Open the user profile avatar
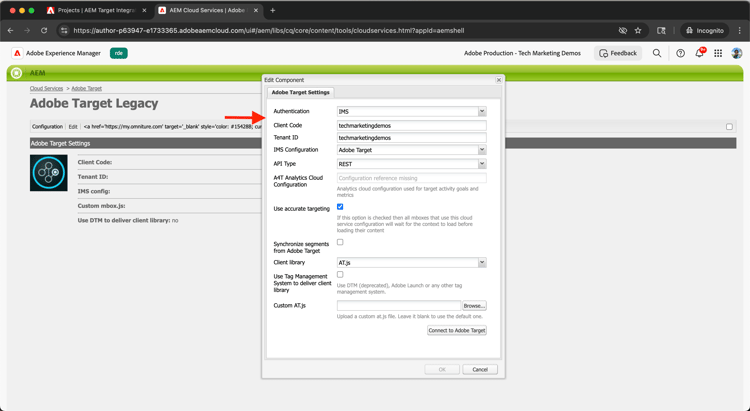The image size is (750, 411). click(x=737, y=53)
